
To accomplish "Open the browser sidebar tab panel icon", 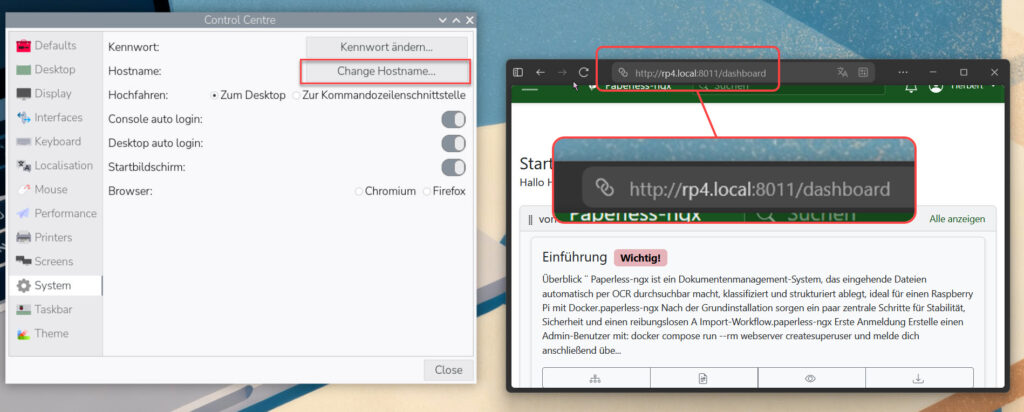I will [518, 73].
